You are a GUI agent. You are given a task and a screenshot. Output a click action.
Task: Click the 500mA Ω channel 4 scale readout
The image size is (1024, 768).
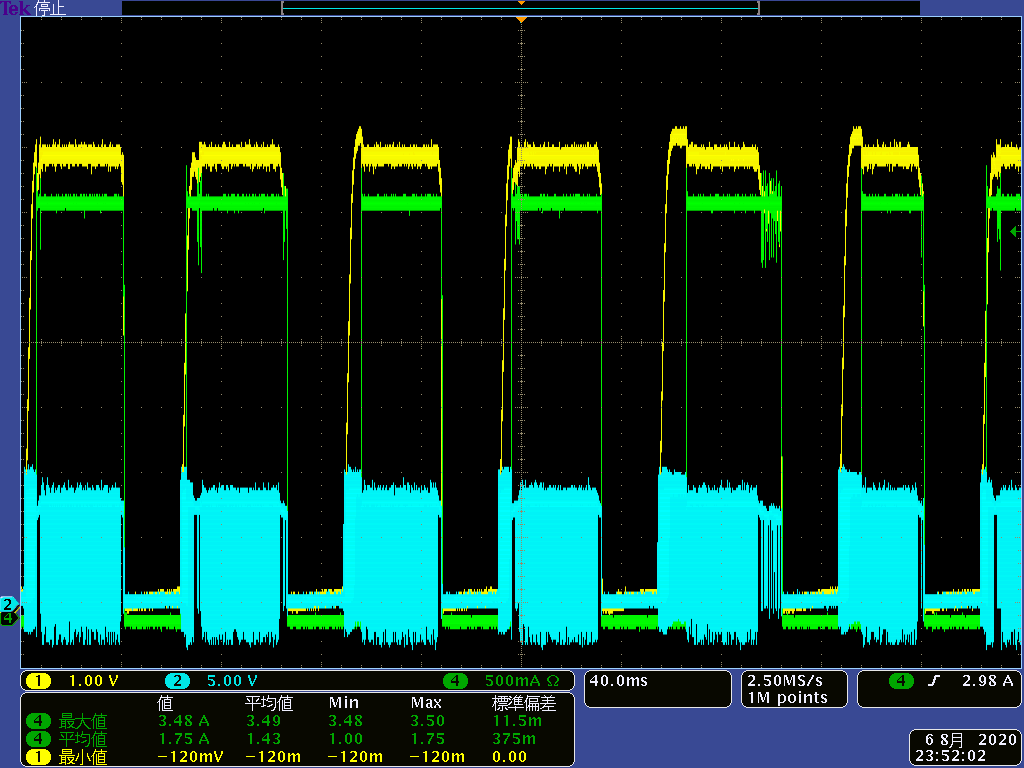[522, 681]
